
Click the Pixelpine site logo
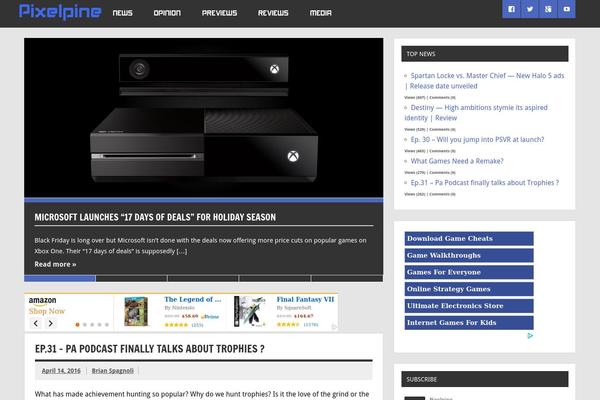pyautogui.click(x=60, y=12)
